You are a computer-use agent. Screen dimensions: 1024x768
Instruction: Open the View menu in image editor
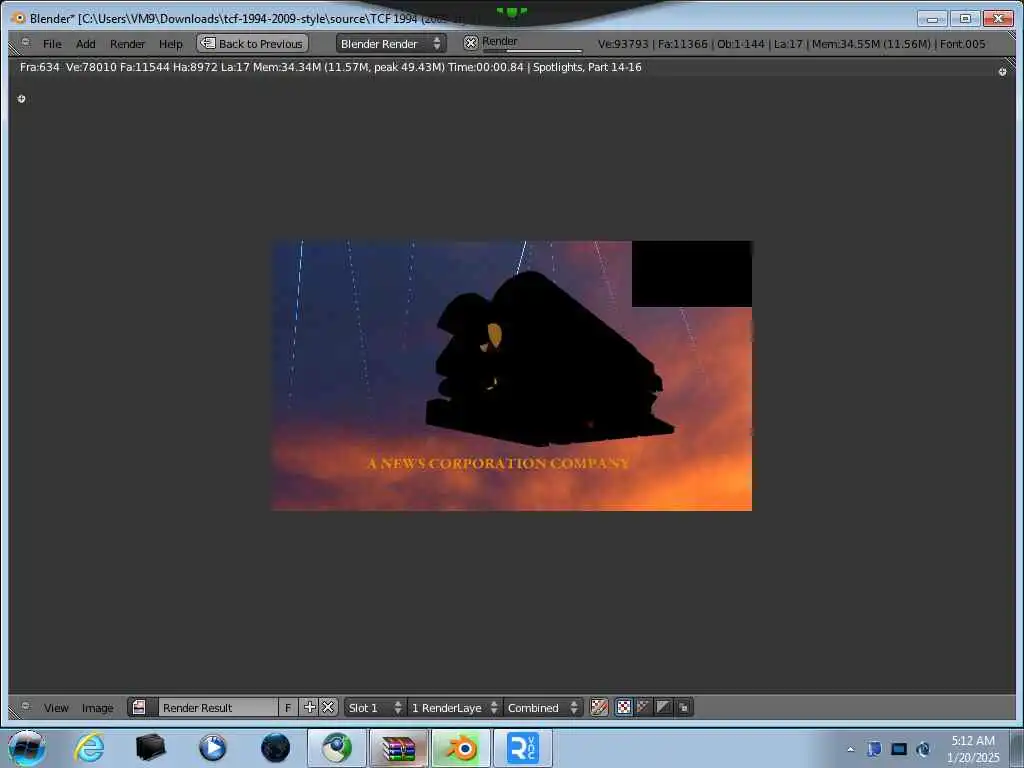(56, 708)
